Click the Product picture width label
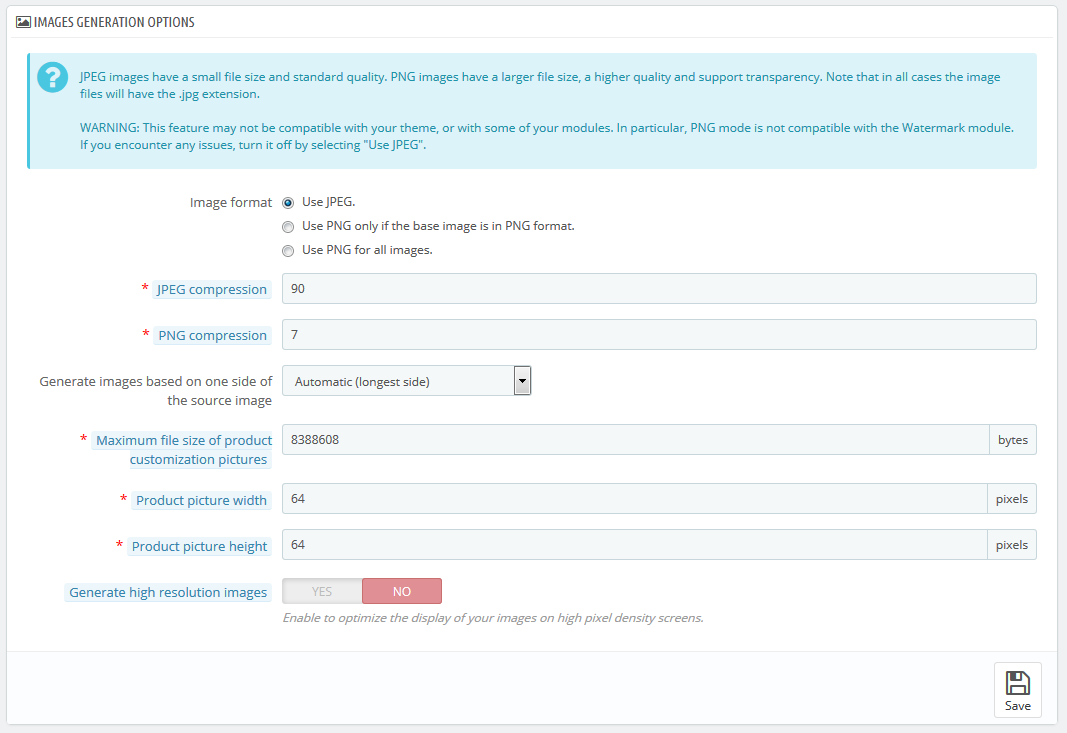The width and height of the screenshot is (1067, 733). point(201,500)
